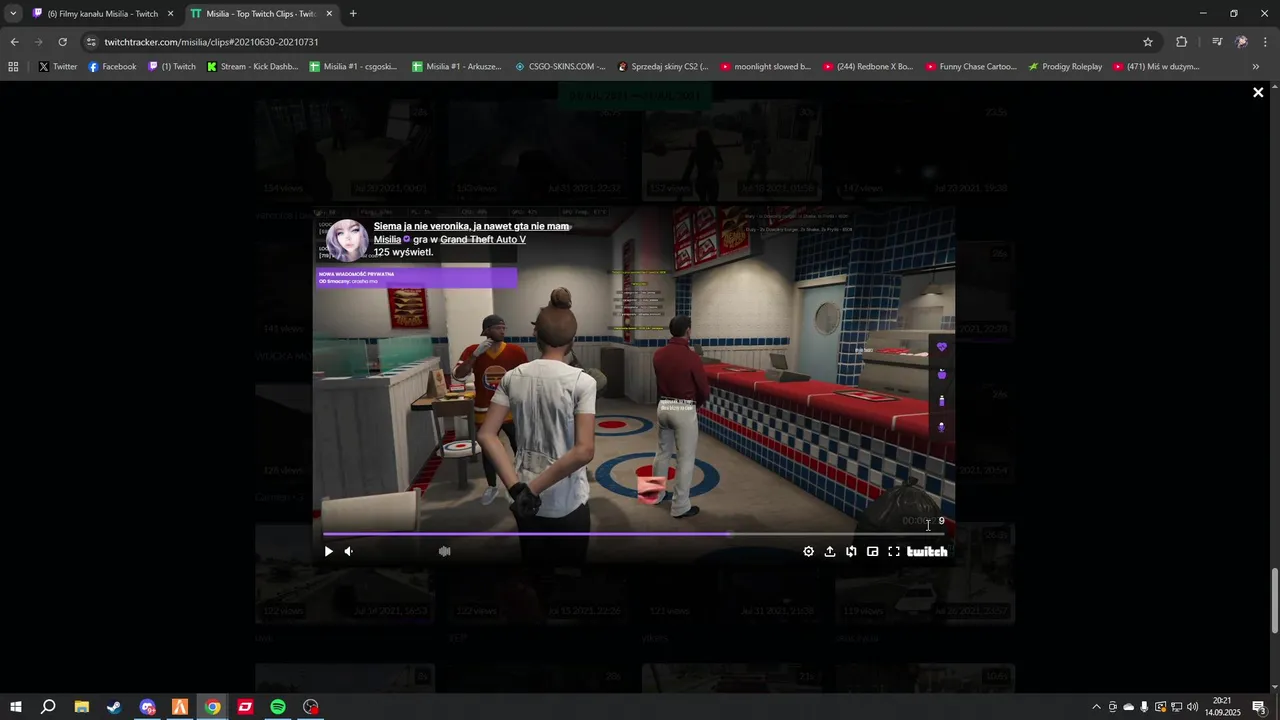Adjust the volume slider knob

click(445, 551)
